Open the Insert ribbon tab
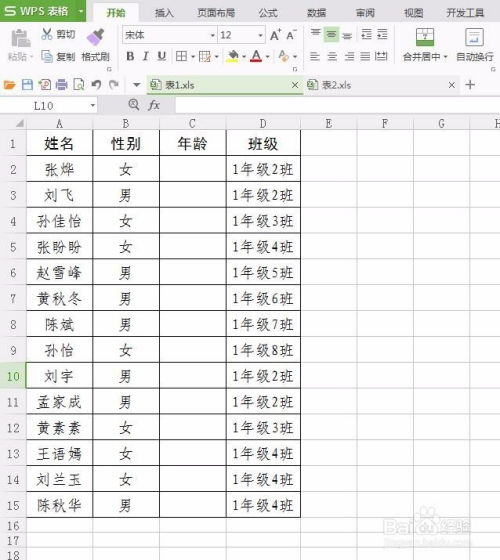The width and height of the screenshot is (500, 560). pos(164,13)
